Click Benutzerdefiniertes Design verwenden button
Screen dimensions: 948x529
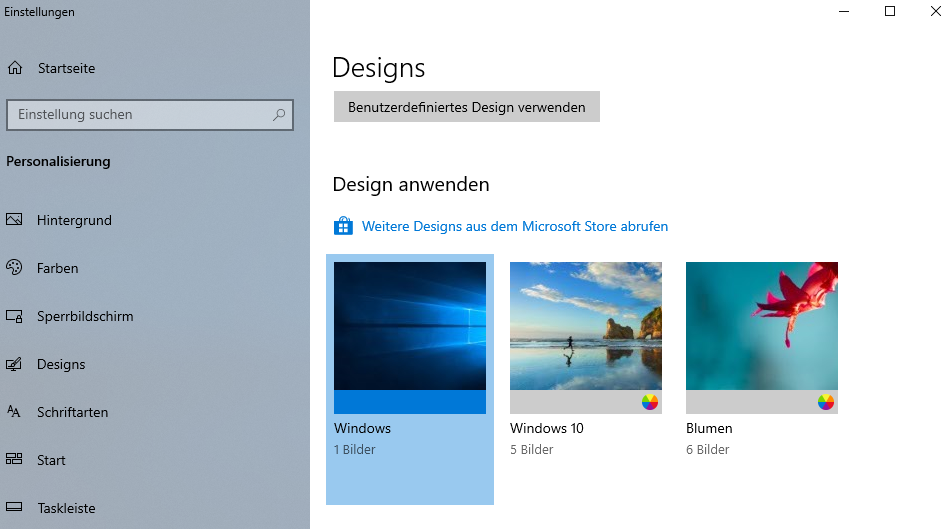coord(467,107)
